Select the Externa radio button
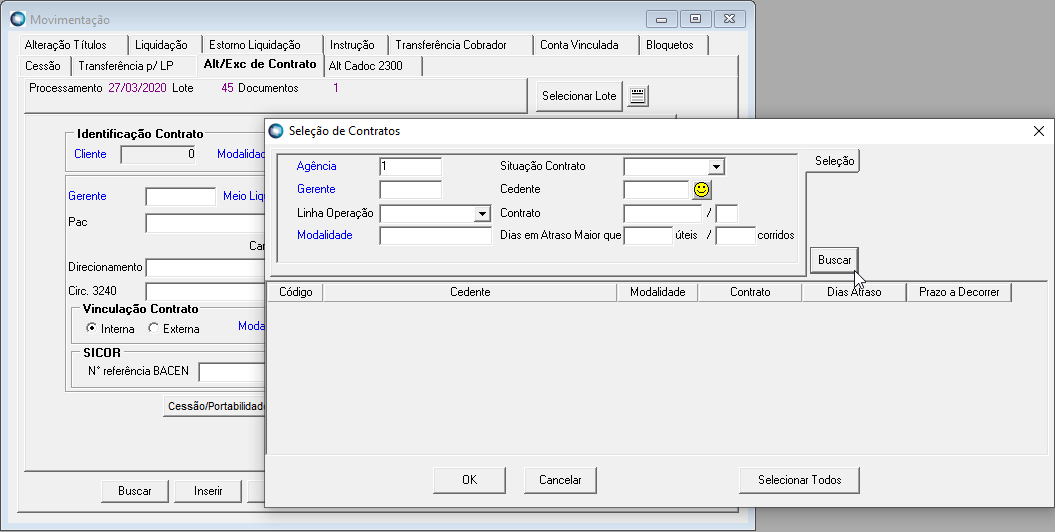The height and width of the screenshot is (532, 1055). click(x=153, y=328)
